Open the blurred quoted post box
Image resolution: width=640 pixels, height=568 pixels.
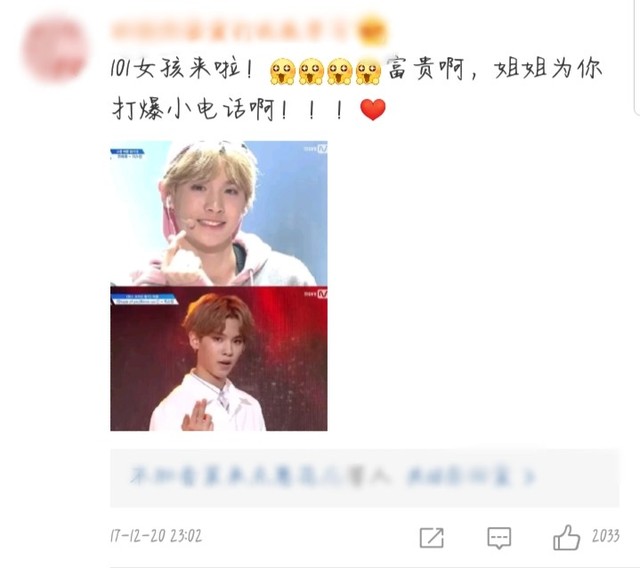(x=364, y=478)
